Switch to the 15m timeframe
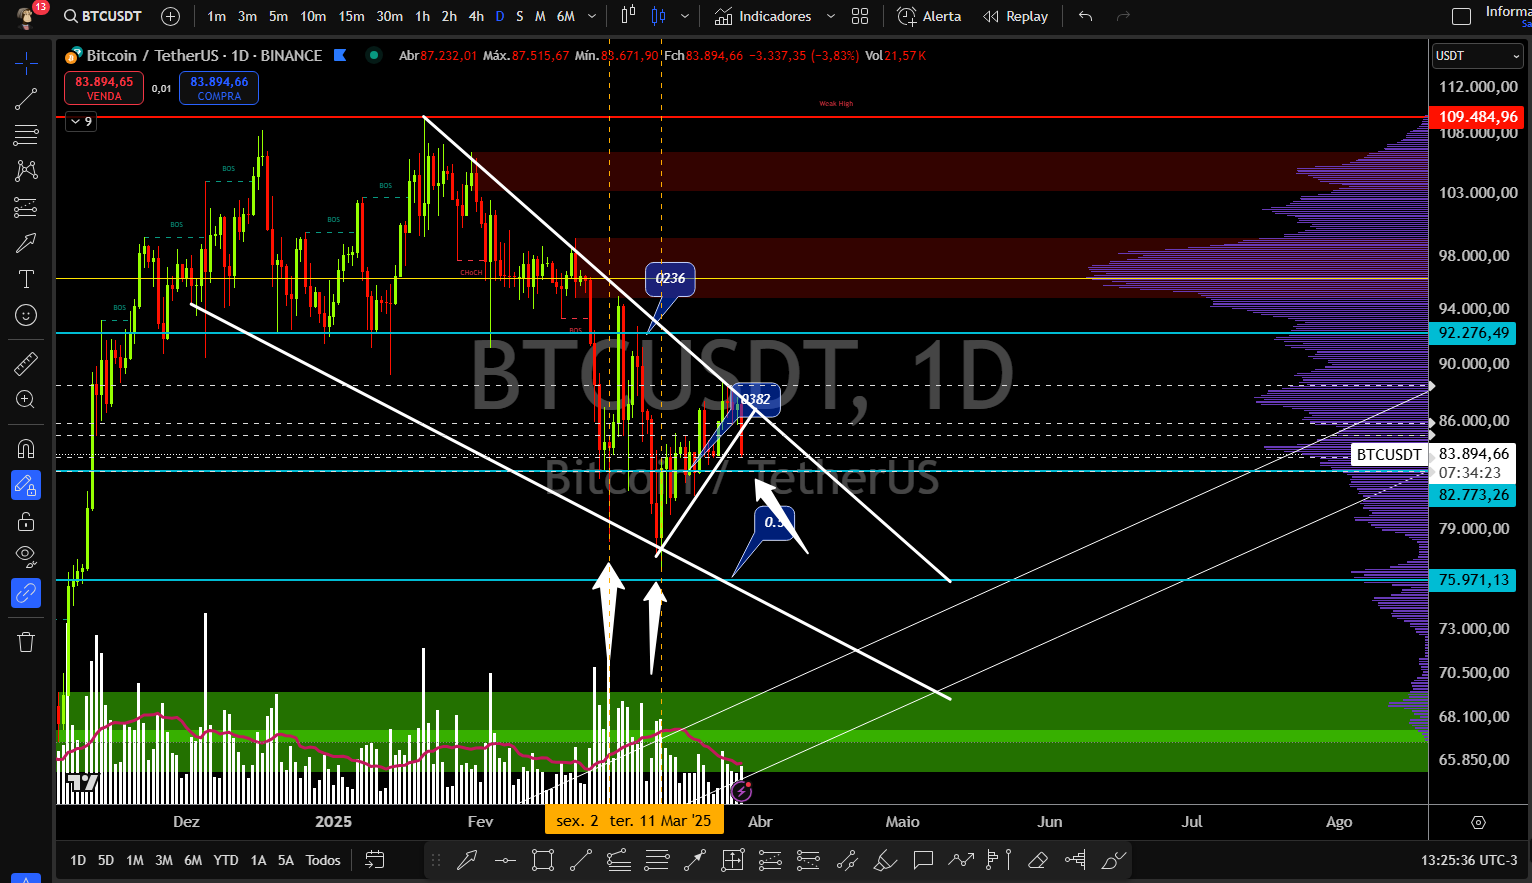 click(x=351, y=16)
